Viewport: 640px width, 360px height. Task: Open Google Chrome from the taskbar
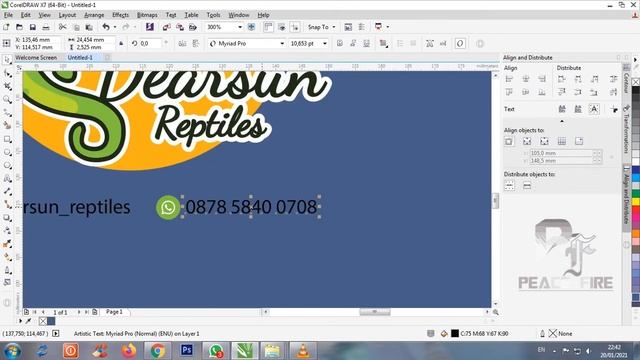point(158,351)
